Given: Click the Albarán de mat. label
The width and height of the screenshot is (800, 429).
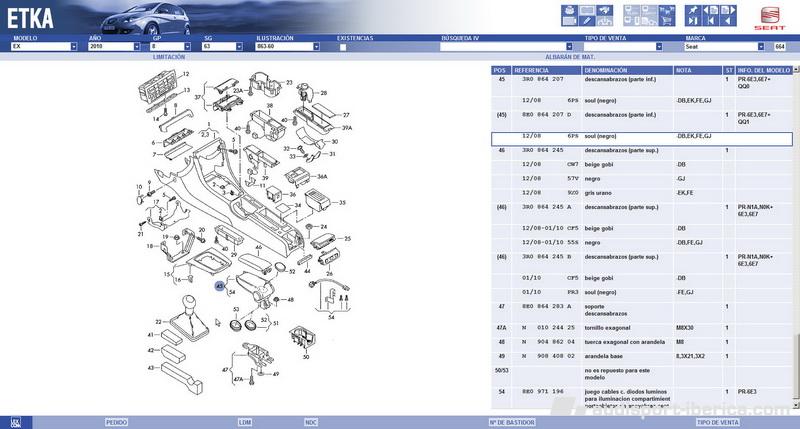Looking at the screenshot, I should (564, 57).
